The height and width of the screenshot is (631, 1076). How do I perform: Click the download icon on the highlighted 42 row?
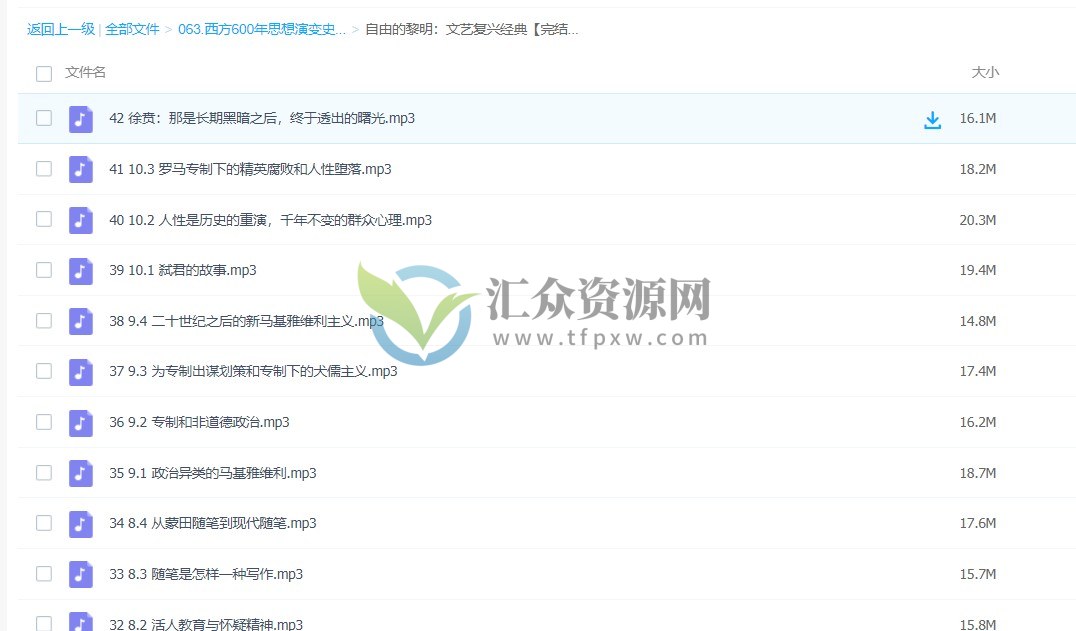933,118
